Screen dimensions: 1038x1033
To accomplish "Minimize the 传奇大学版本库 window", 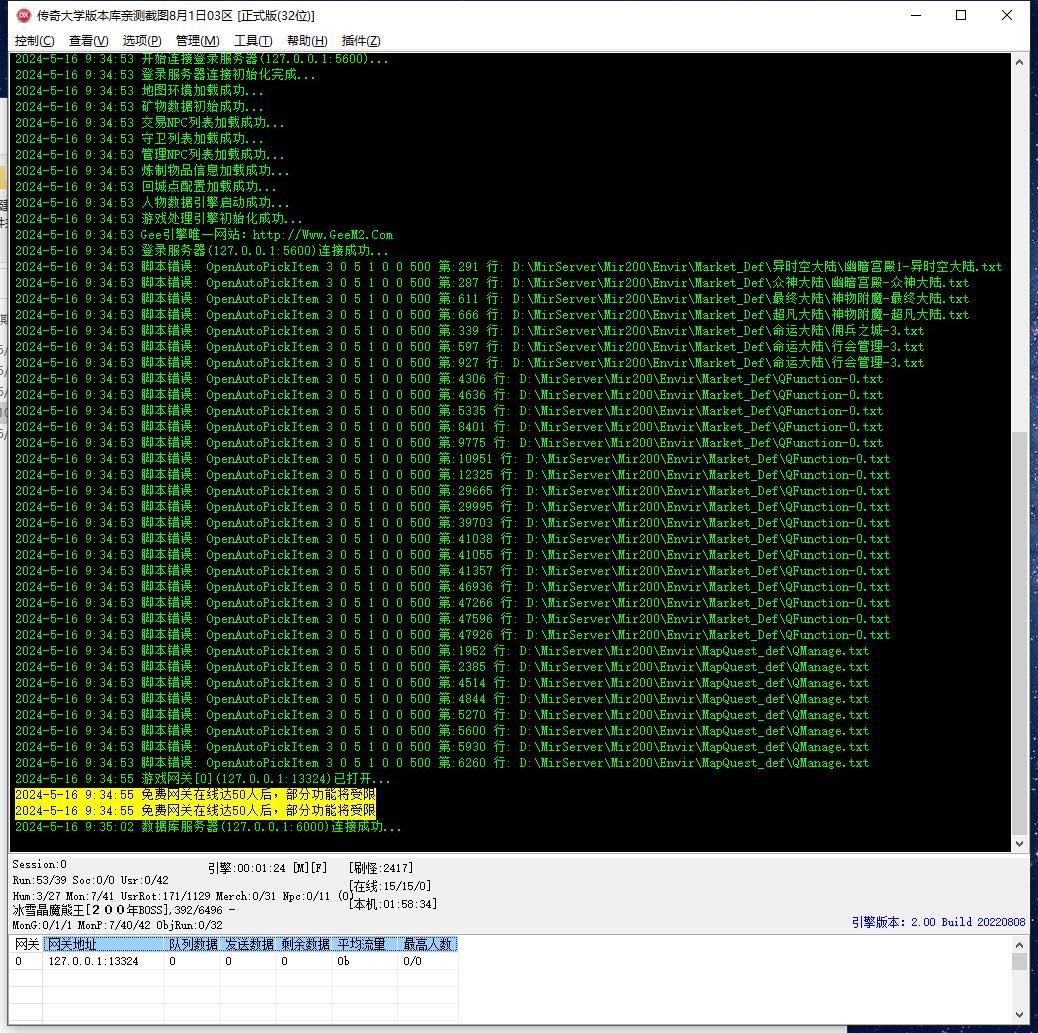I will point(916,15).
